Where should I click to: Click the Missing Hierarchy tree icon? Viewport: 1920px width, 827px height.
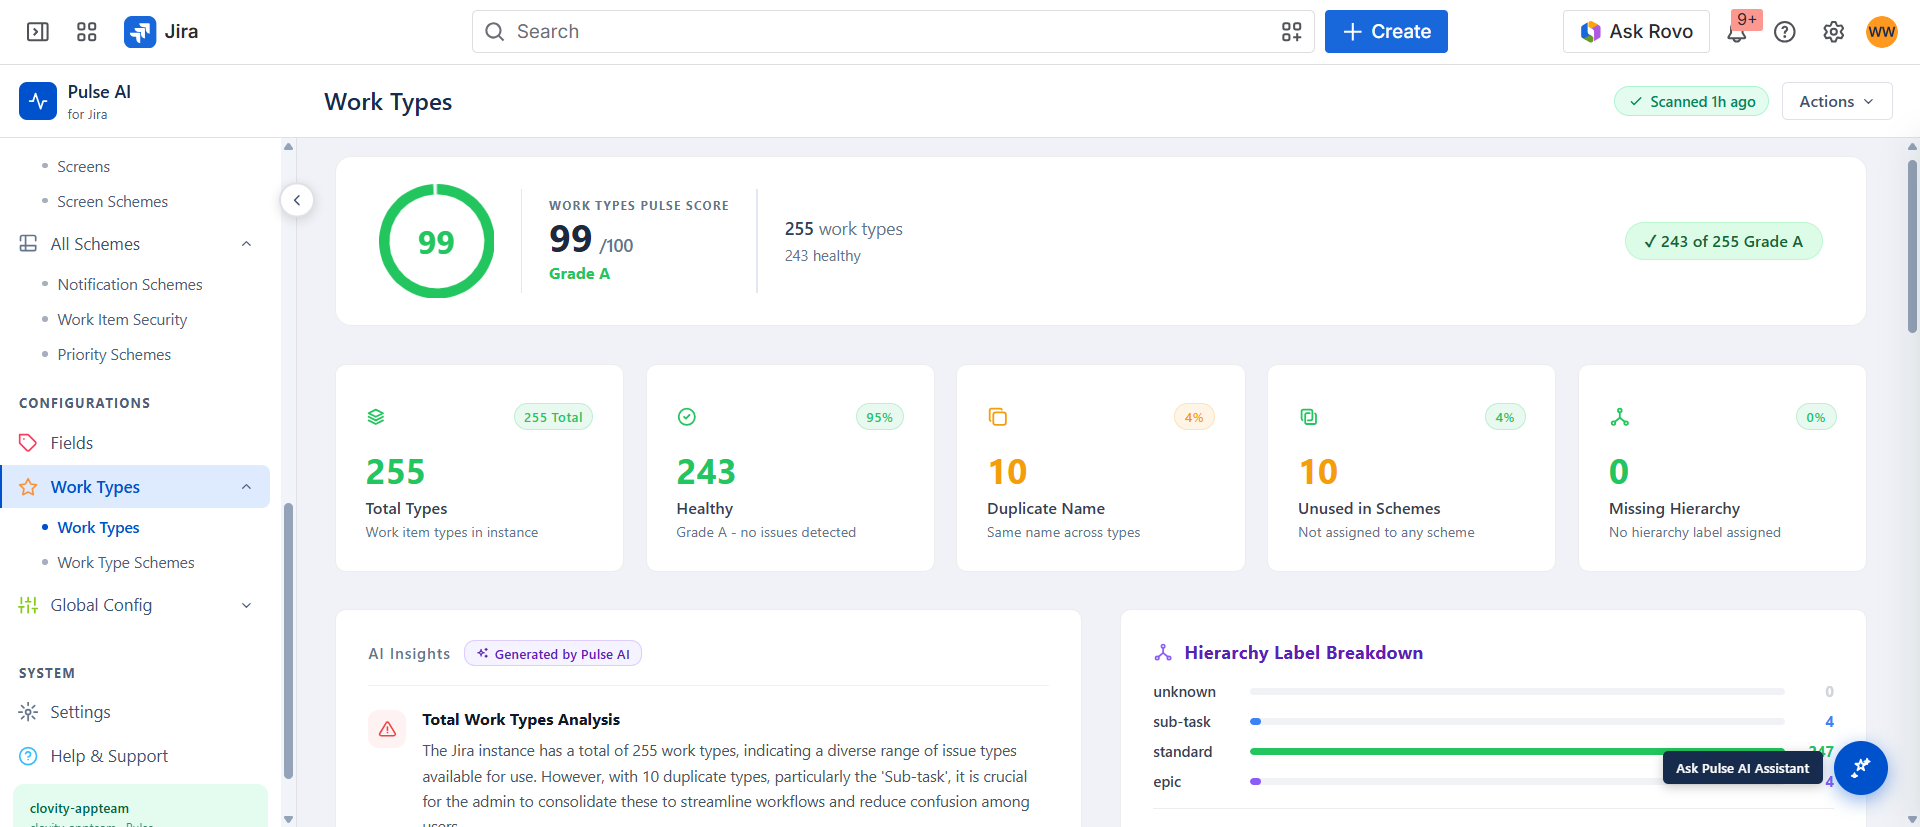coord(1620,417)
